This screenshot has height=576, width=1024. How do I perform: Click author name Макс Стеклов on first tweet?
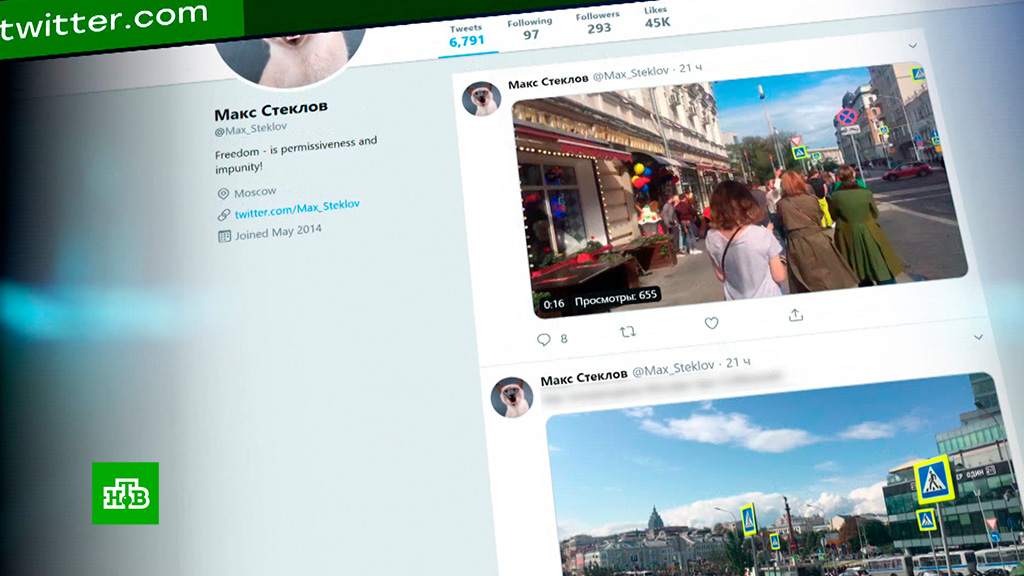pyautogui.click(x=548, y=81)
